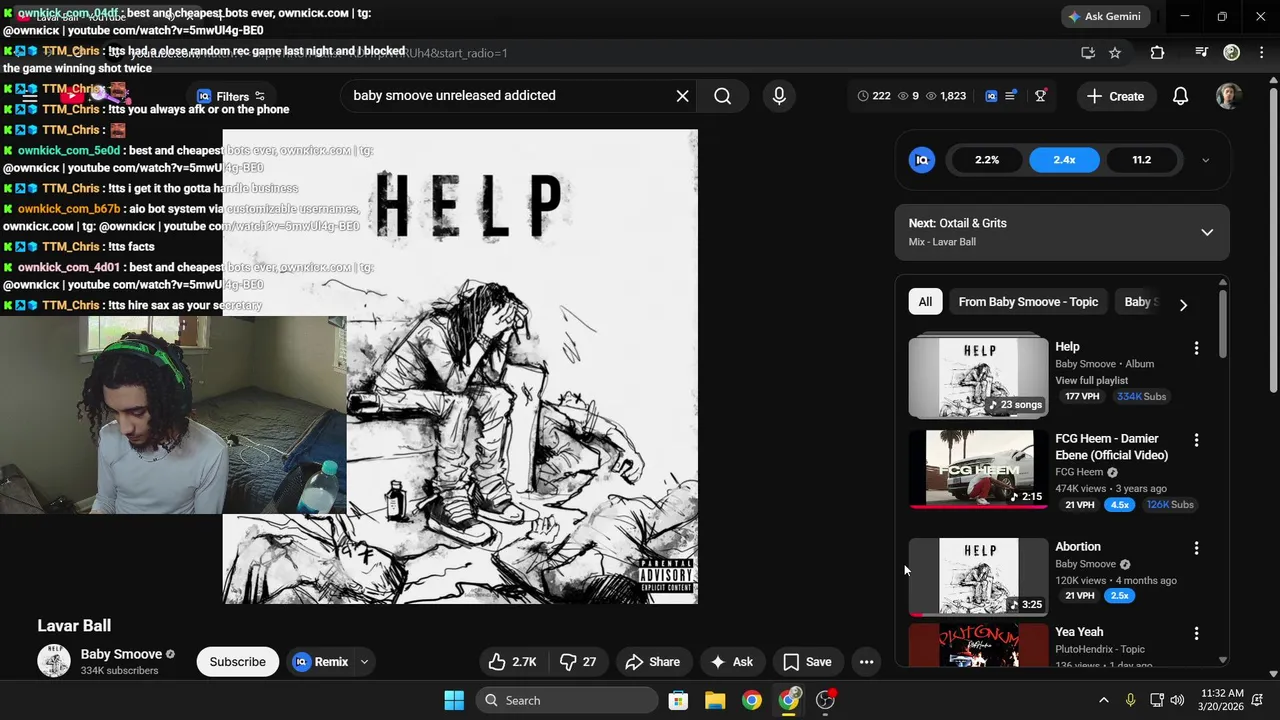This screenshot has width=1280, height=720.
Task: Subscribe to Baby Smoove channel
Action: (237, 662)
